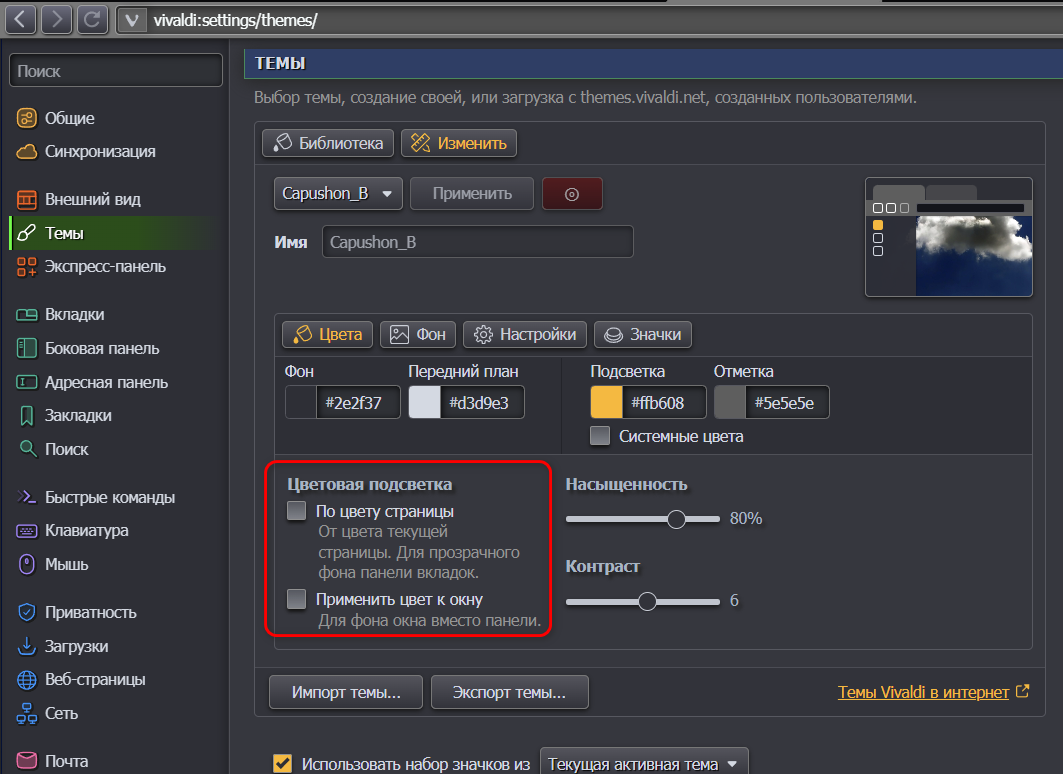Click Экспорт темы button

[510, 692]
